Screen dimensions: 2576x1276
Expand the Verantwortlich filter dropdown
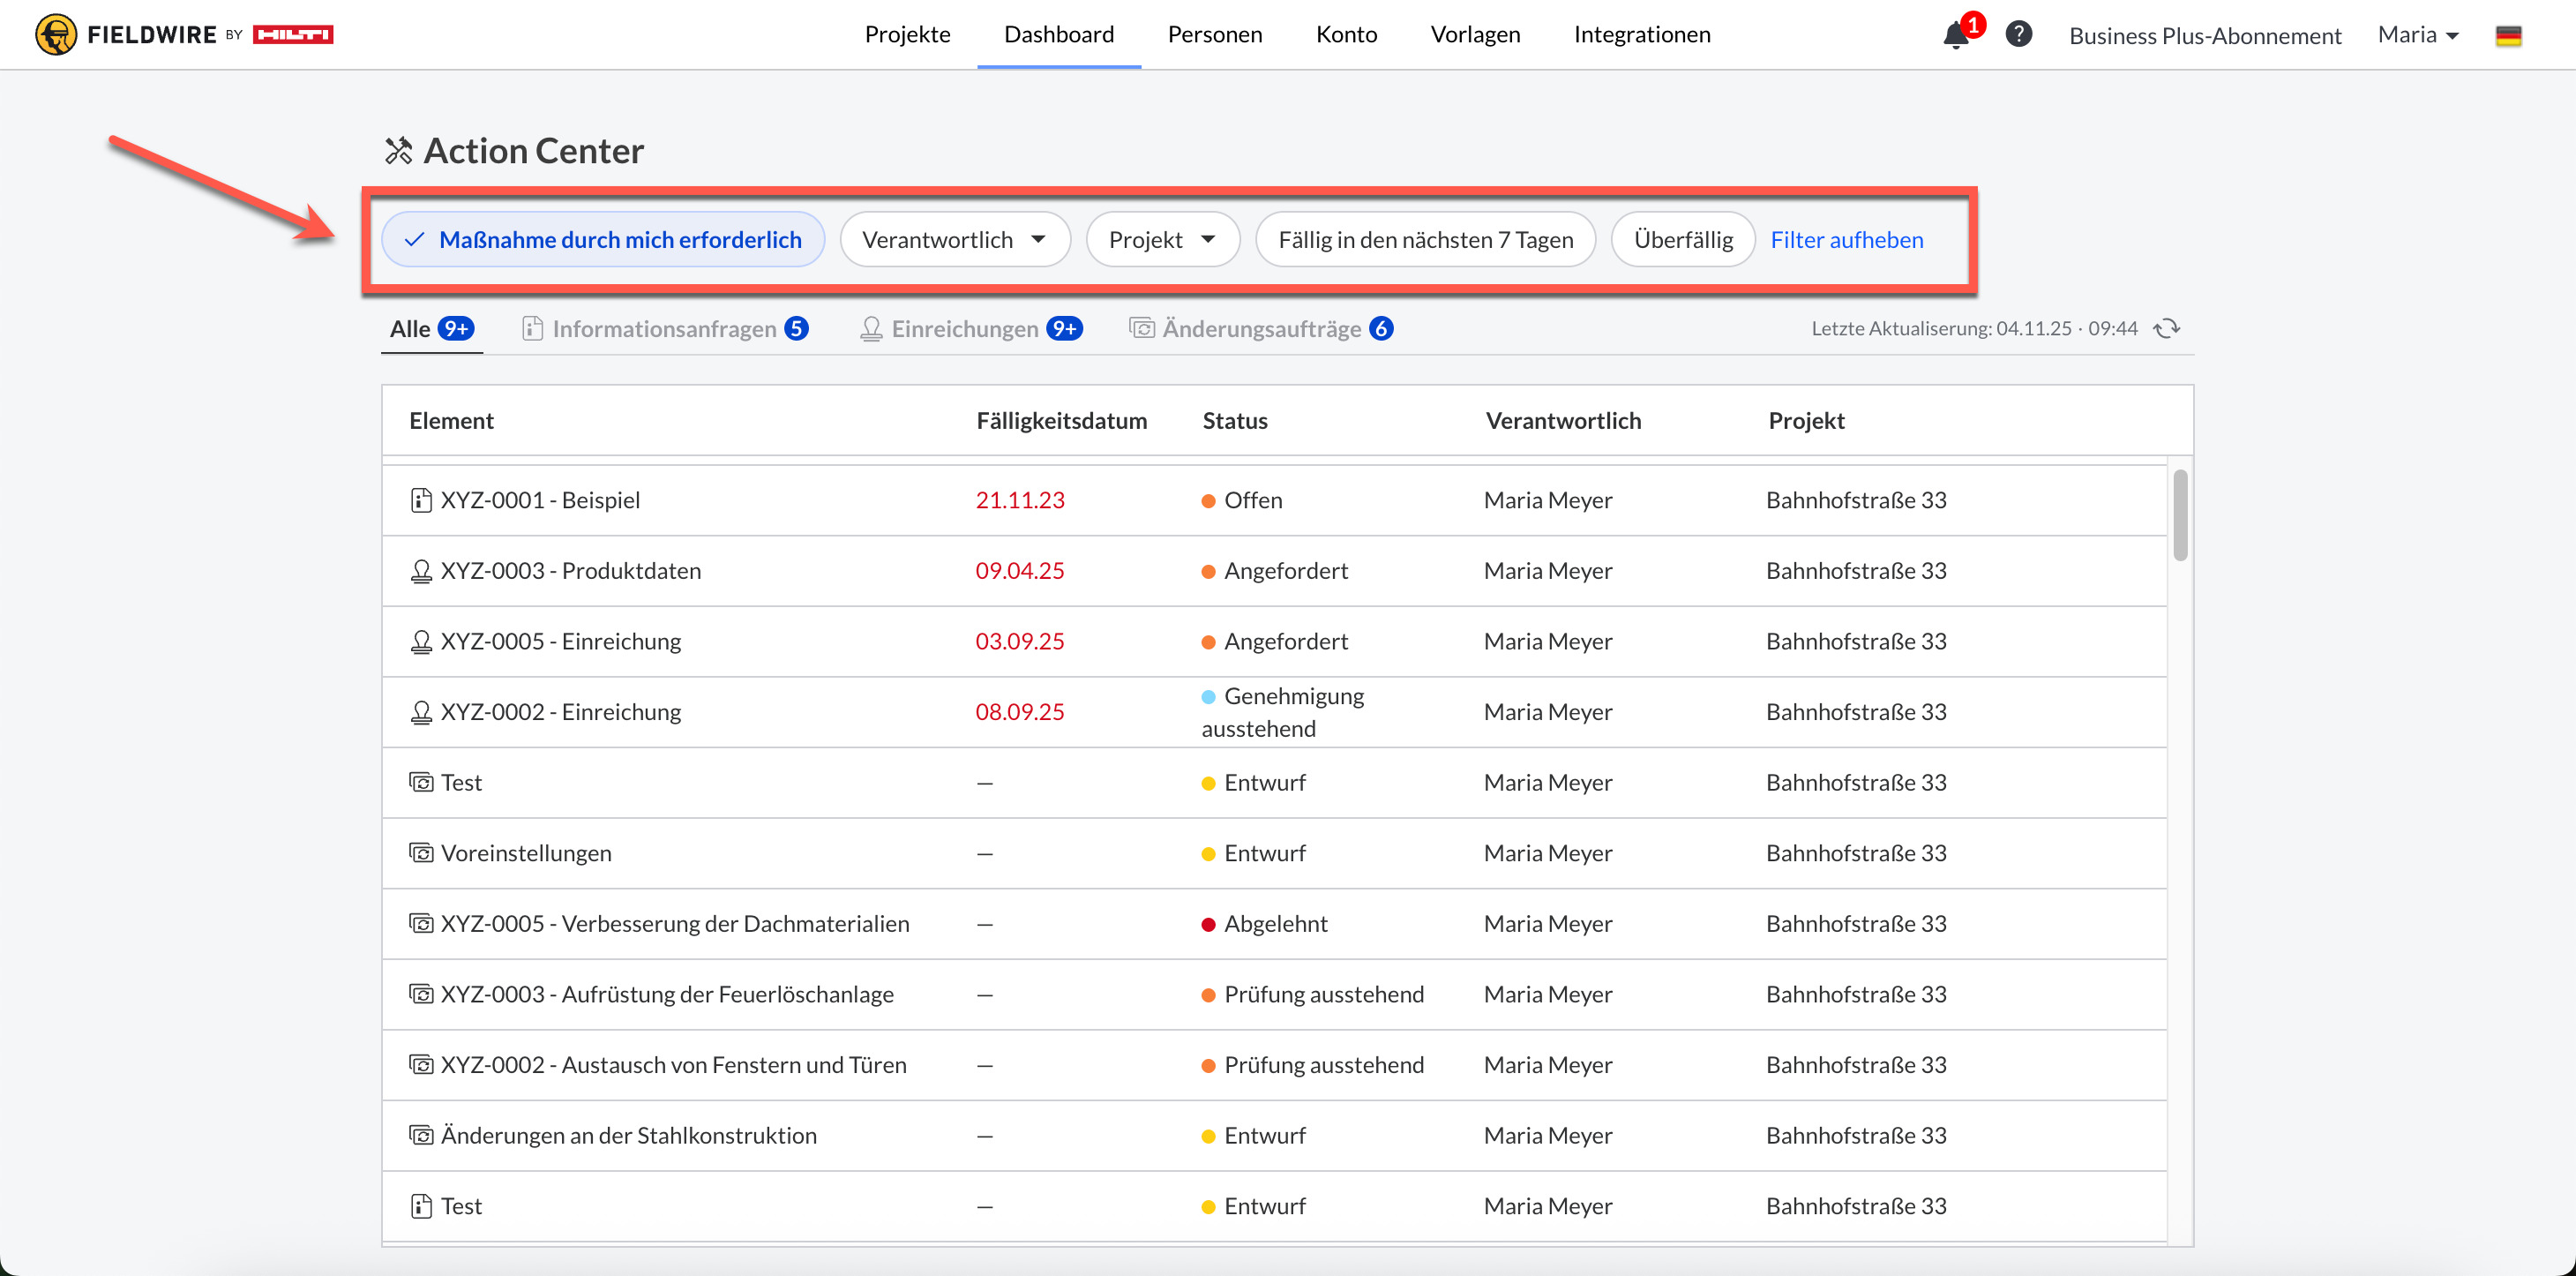[955, 240]
